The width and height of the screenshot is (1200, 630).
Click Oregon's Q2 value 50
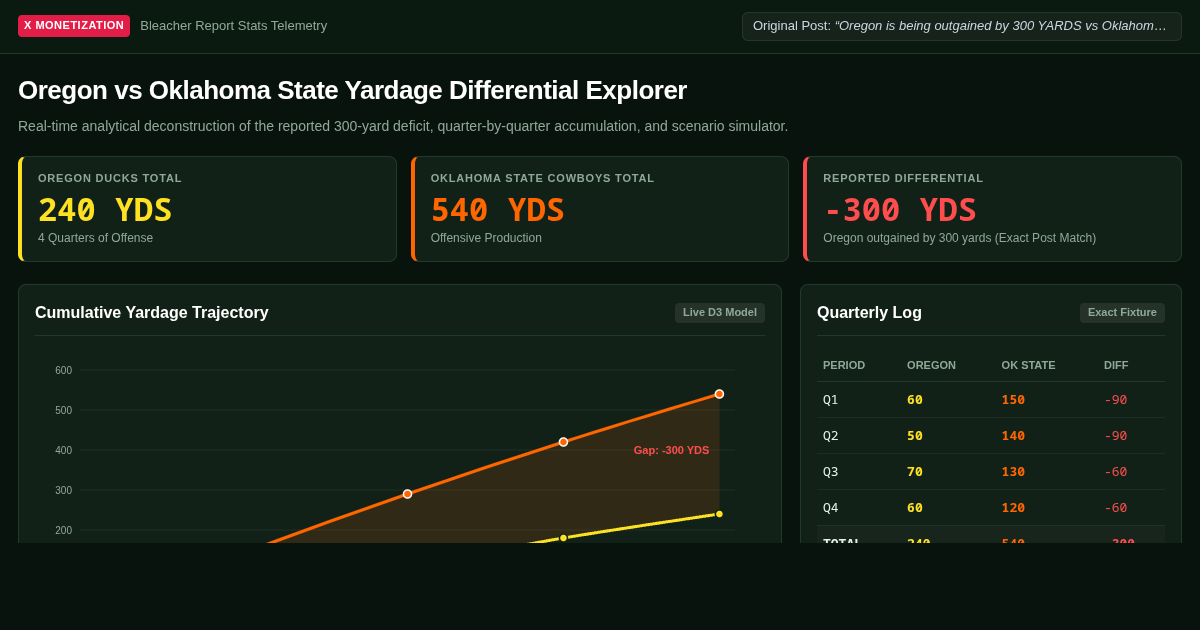coord(915,436)
